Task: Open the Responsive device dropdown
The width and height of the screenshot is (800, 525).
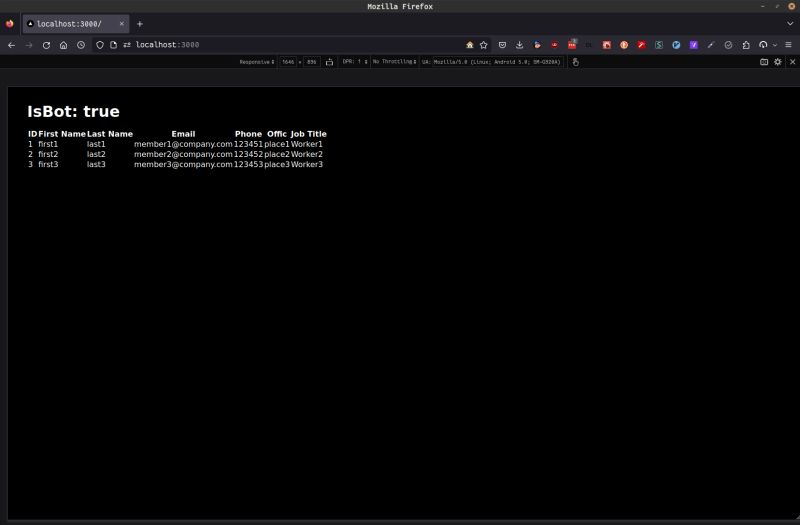Action: tap(257, 62)
